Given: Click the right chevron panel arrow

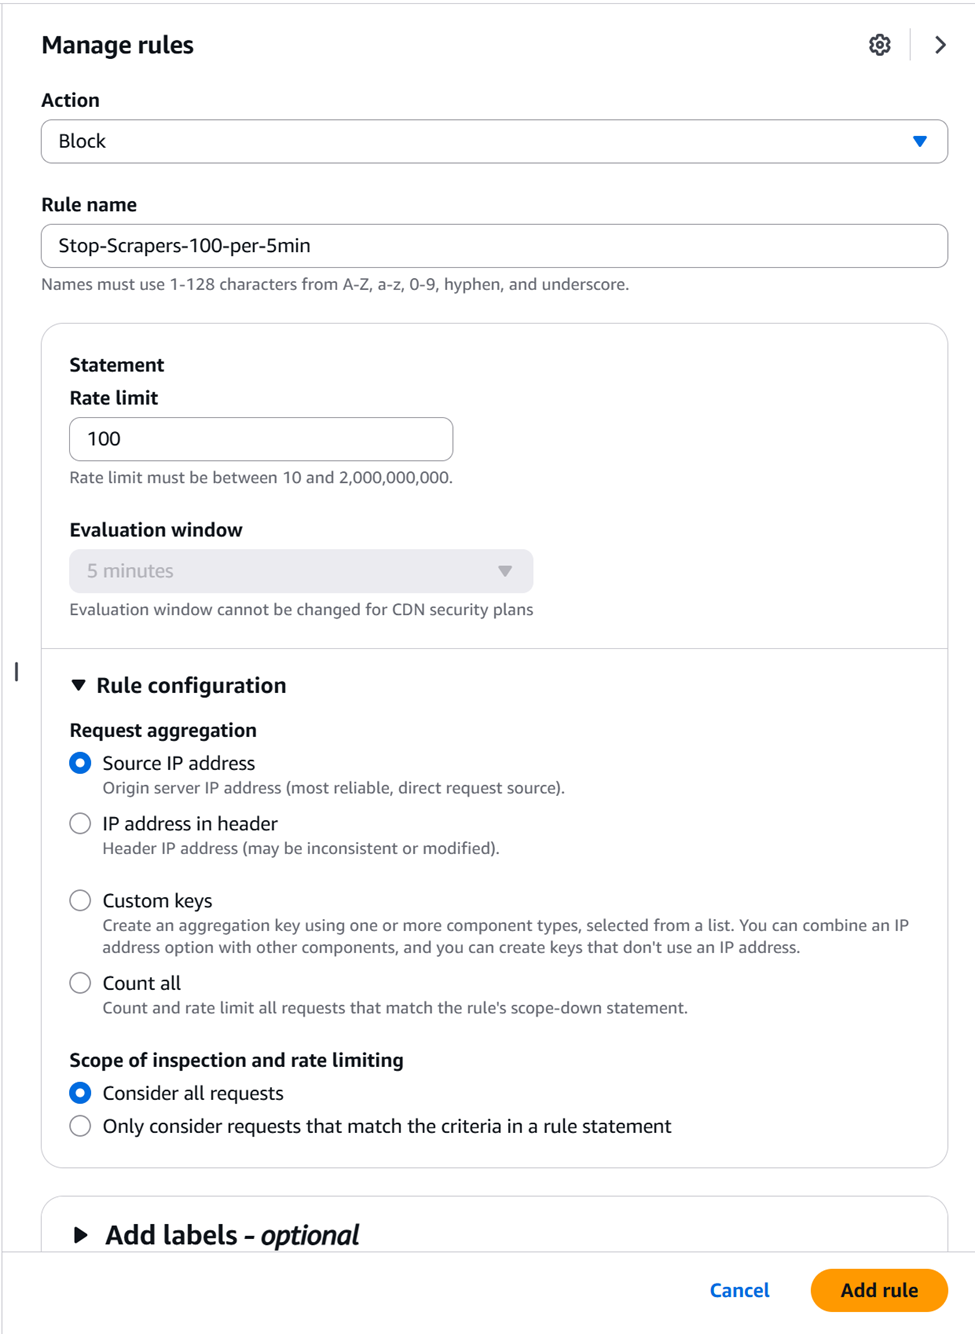Looking at the screenshot, I should pyautogui.click(x=940, y=45).
